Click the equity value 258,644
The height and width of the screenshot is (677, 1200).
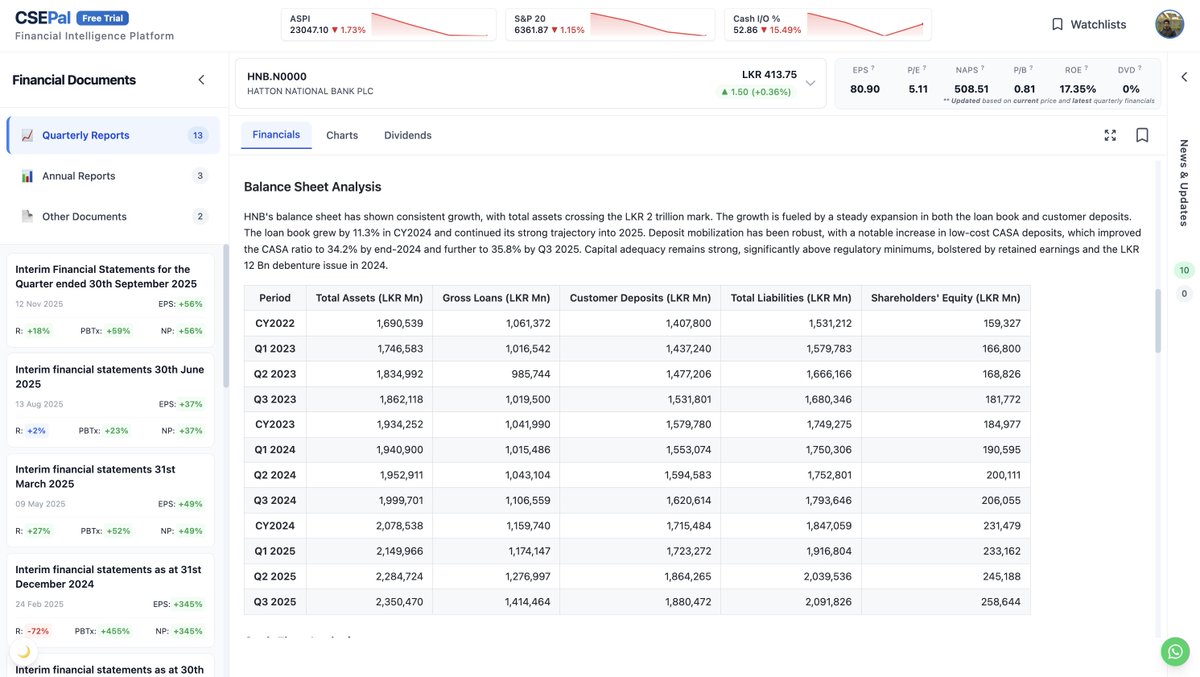1001,602
